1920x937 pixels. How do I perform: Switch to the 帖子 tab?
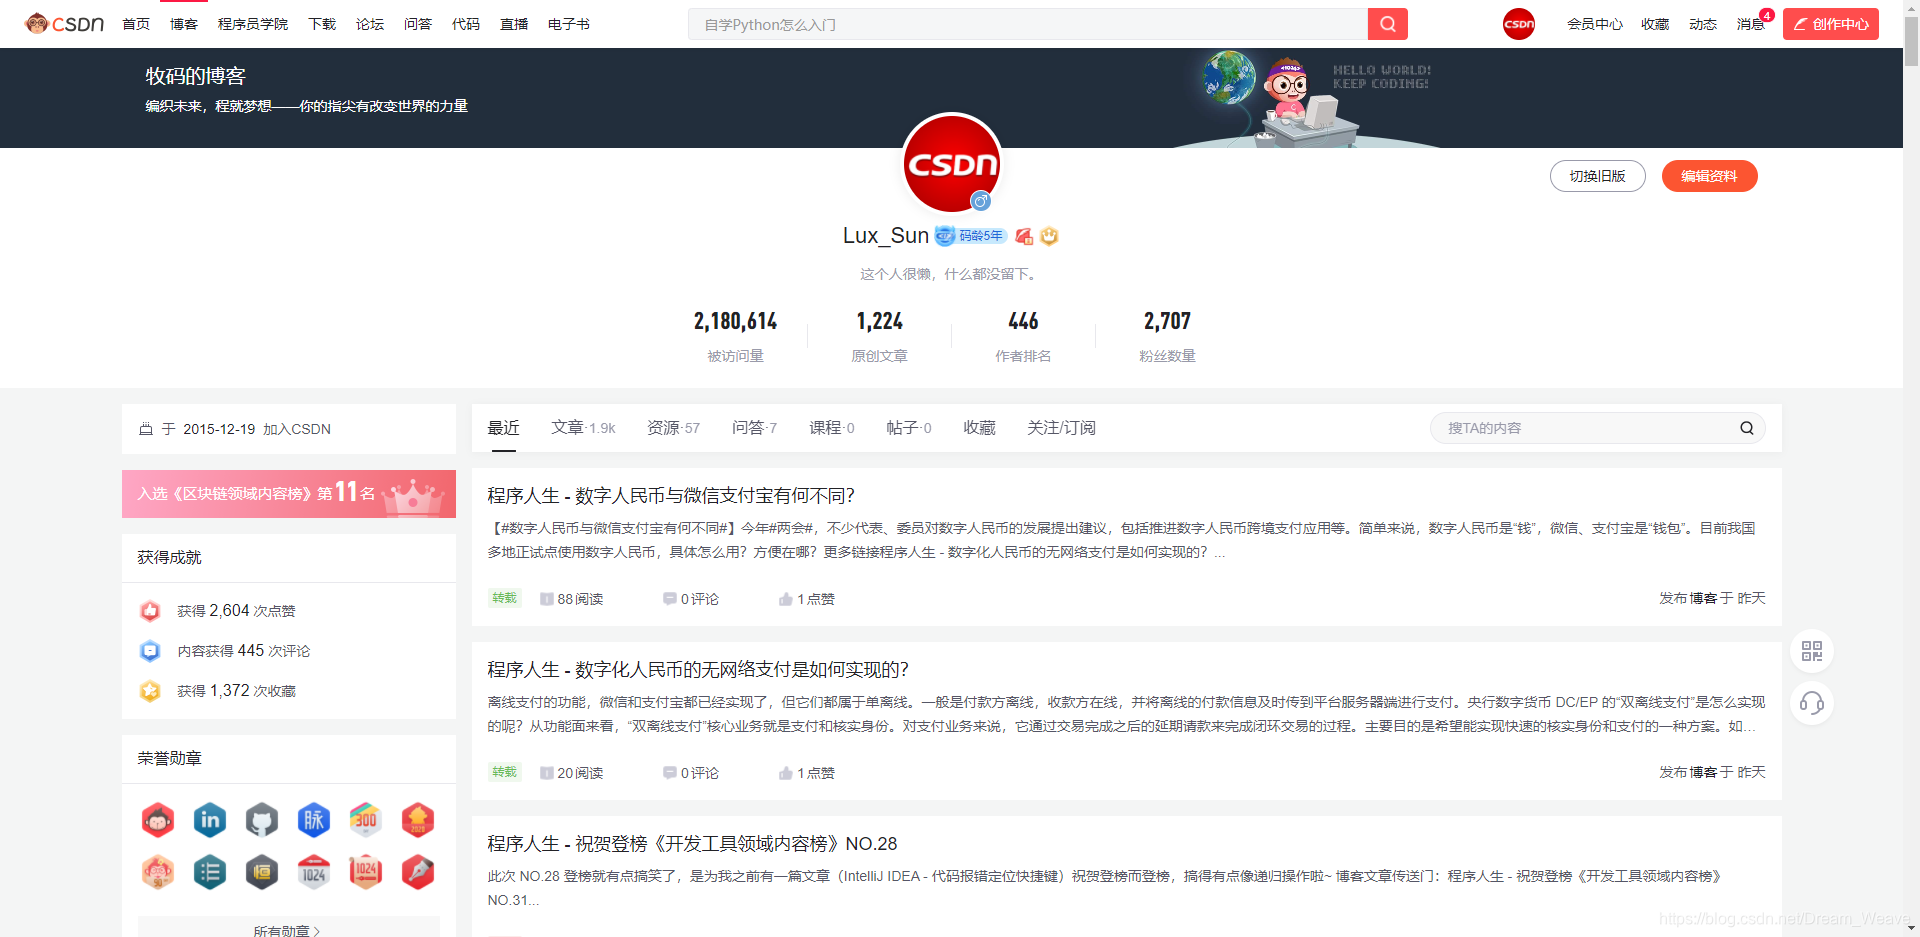[x=909, y=428]
